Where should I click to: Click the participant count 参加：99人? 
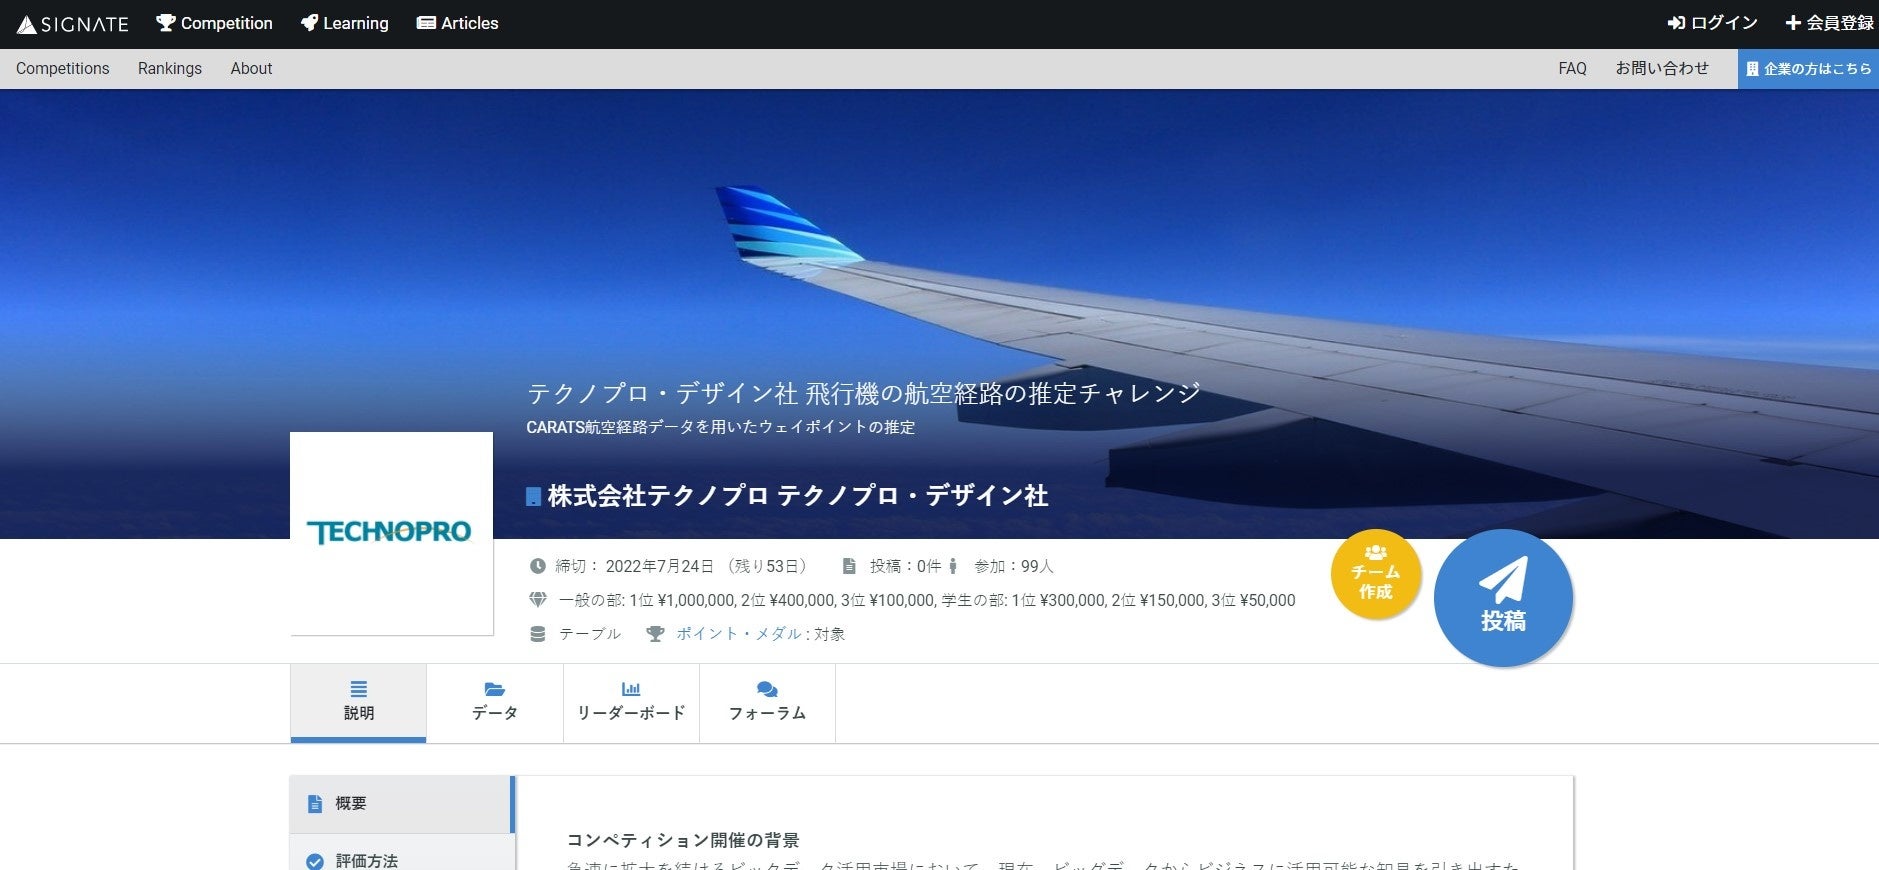pos(1014,566)
